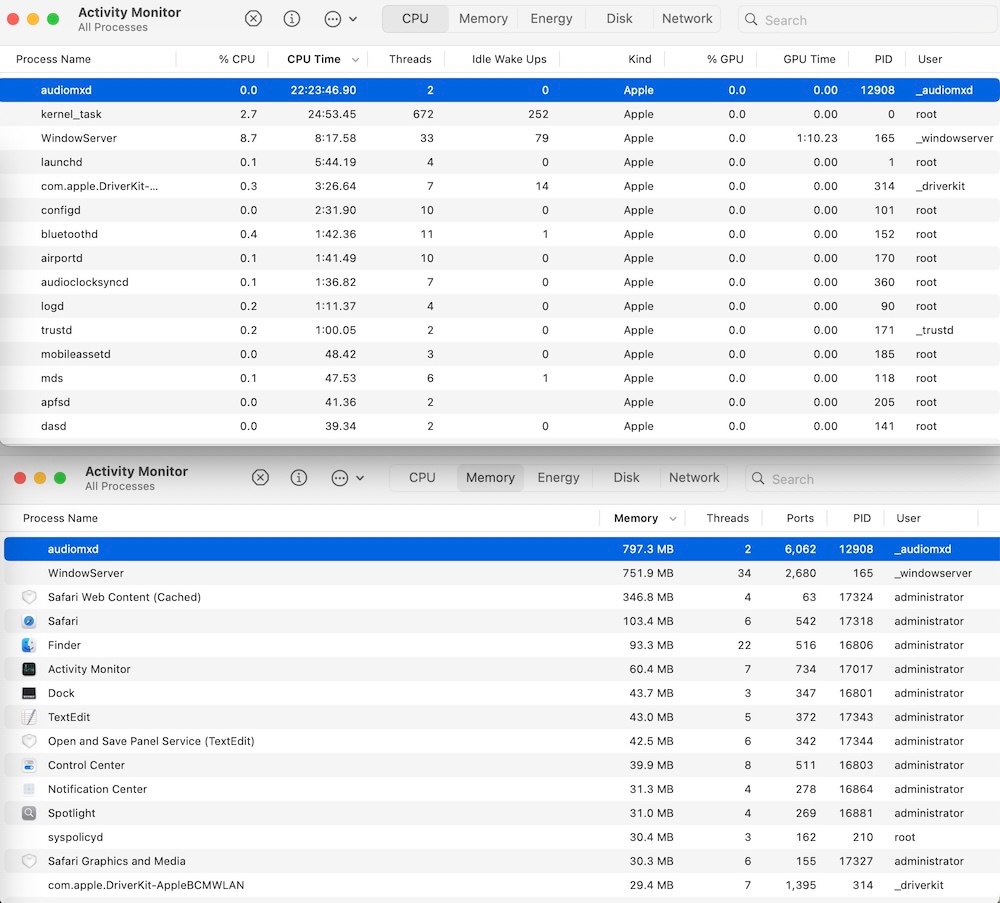
Task: Select the audiomxd row in the CPU window
Action: tap(500, 90)
